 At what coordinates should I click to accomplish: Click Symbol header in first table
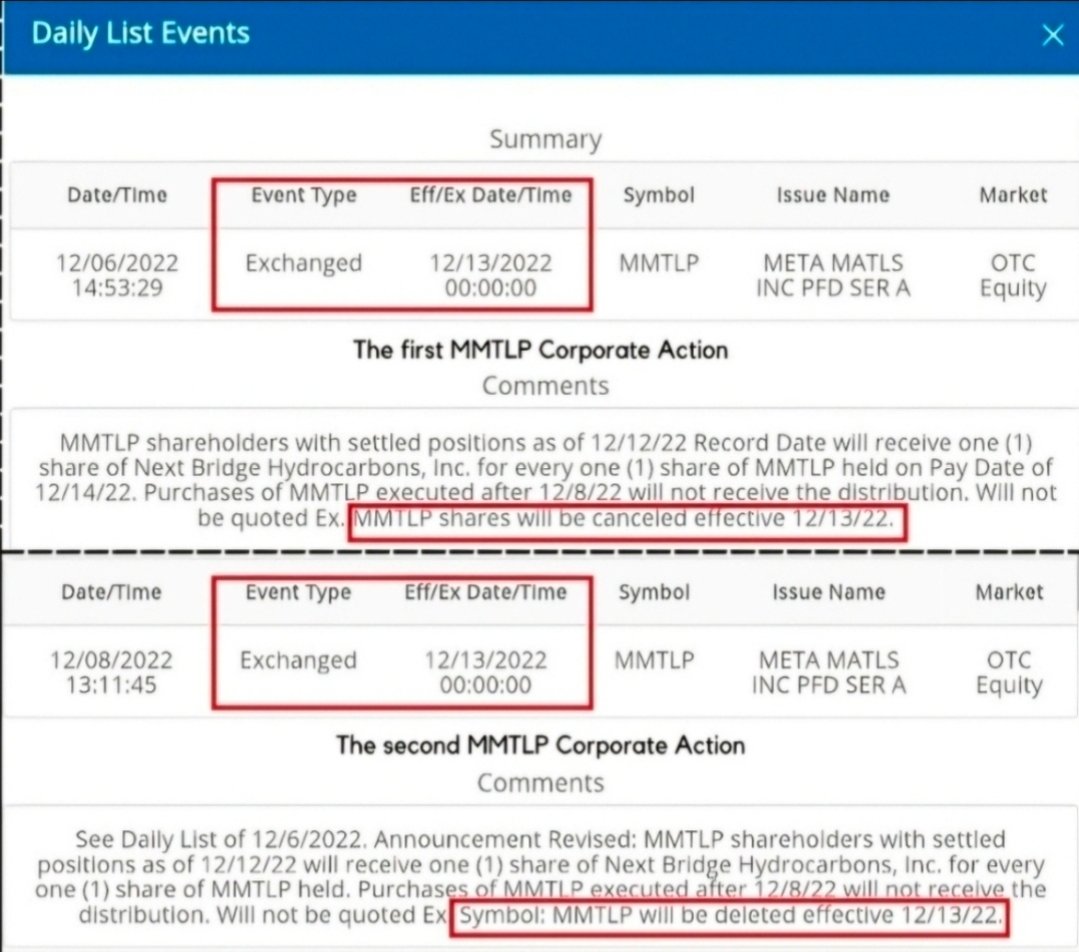659,195
